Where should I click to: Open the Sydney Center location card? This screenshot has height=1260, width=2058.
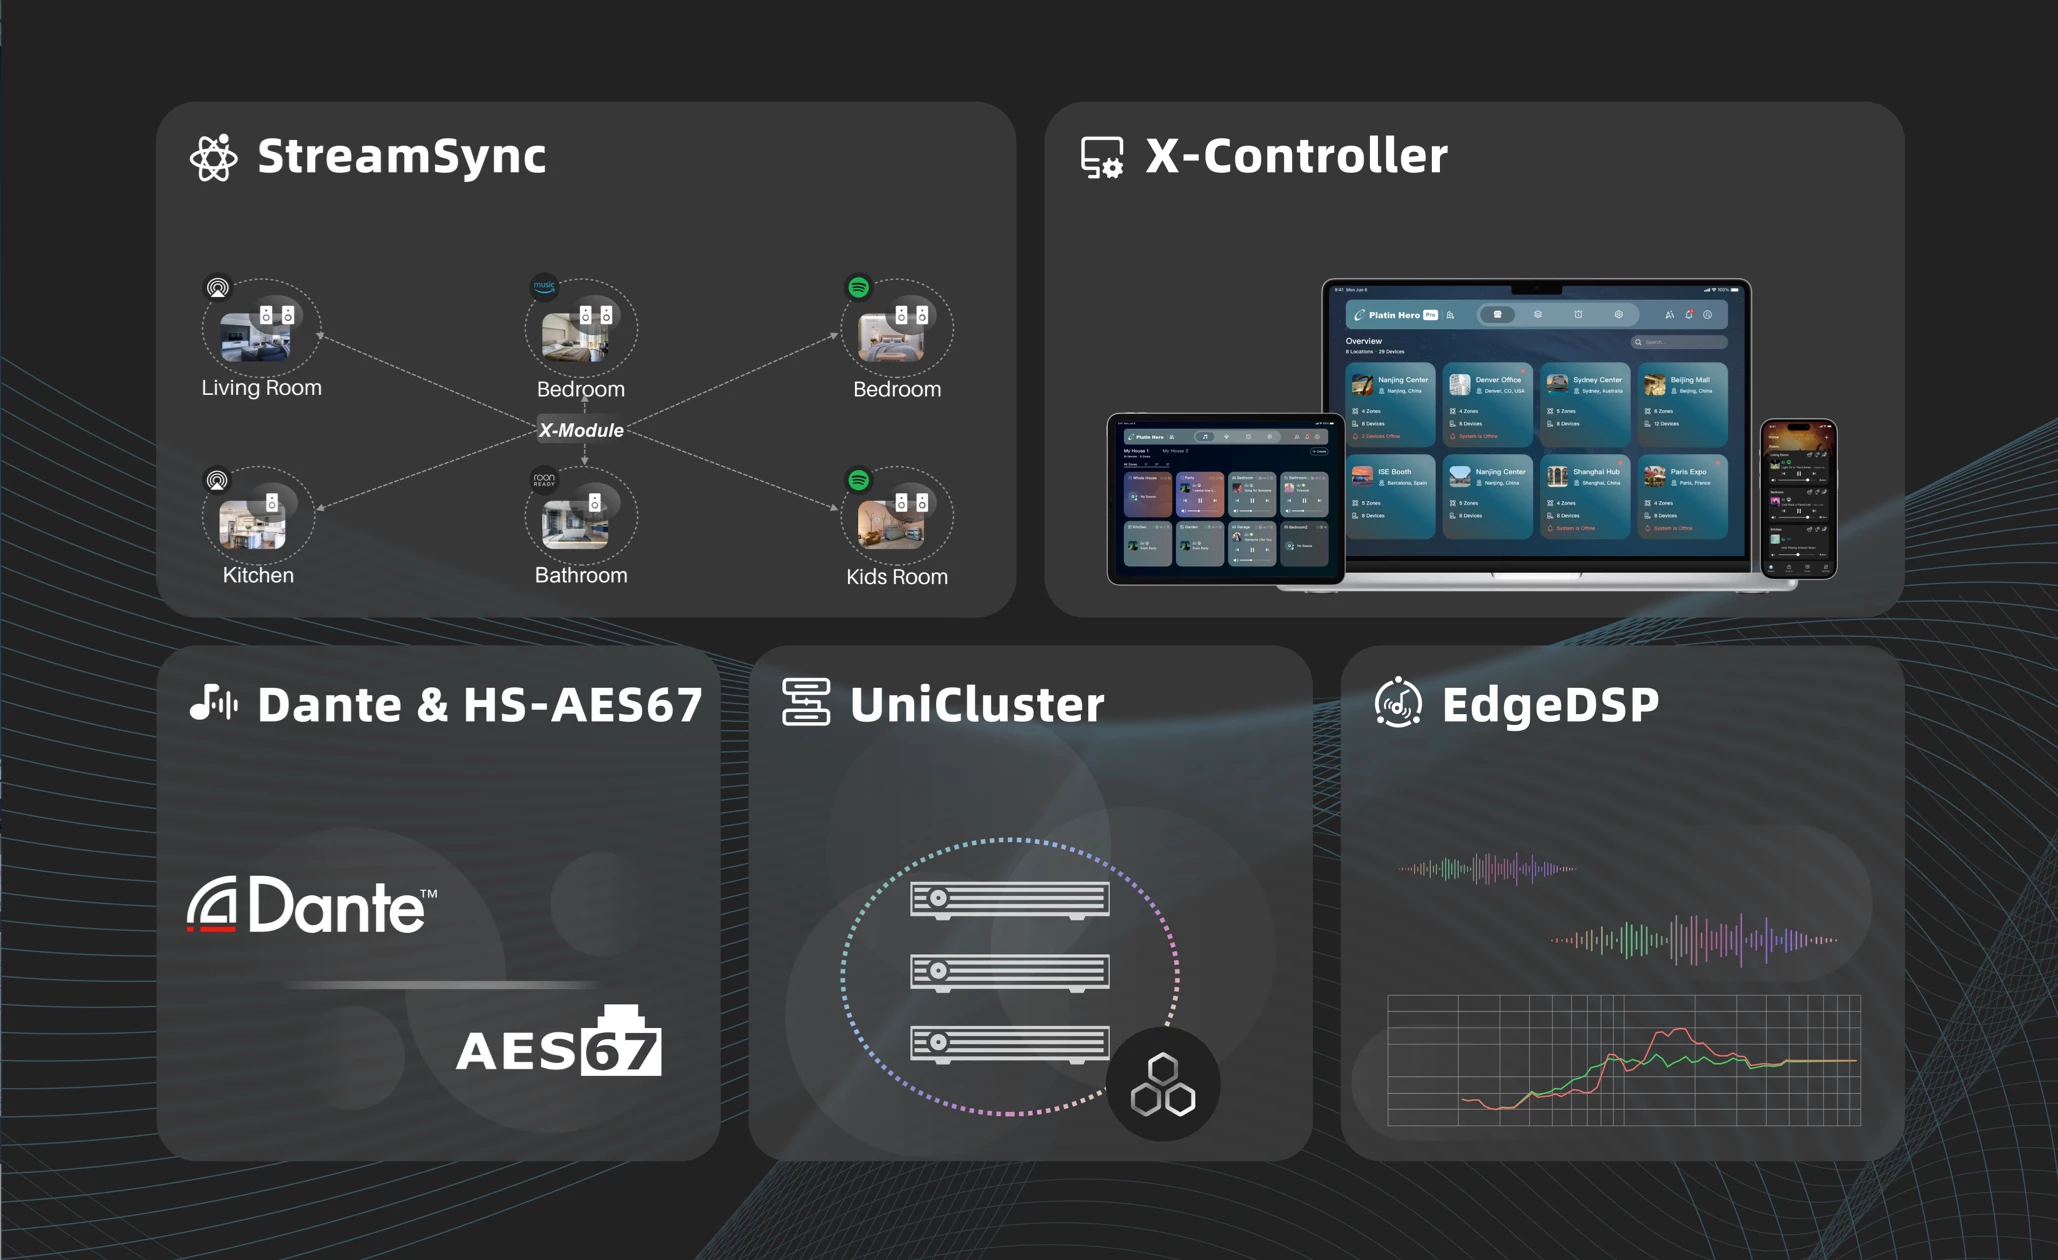coord(1585,406)
